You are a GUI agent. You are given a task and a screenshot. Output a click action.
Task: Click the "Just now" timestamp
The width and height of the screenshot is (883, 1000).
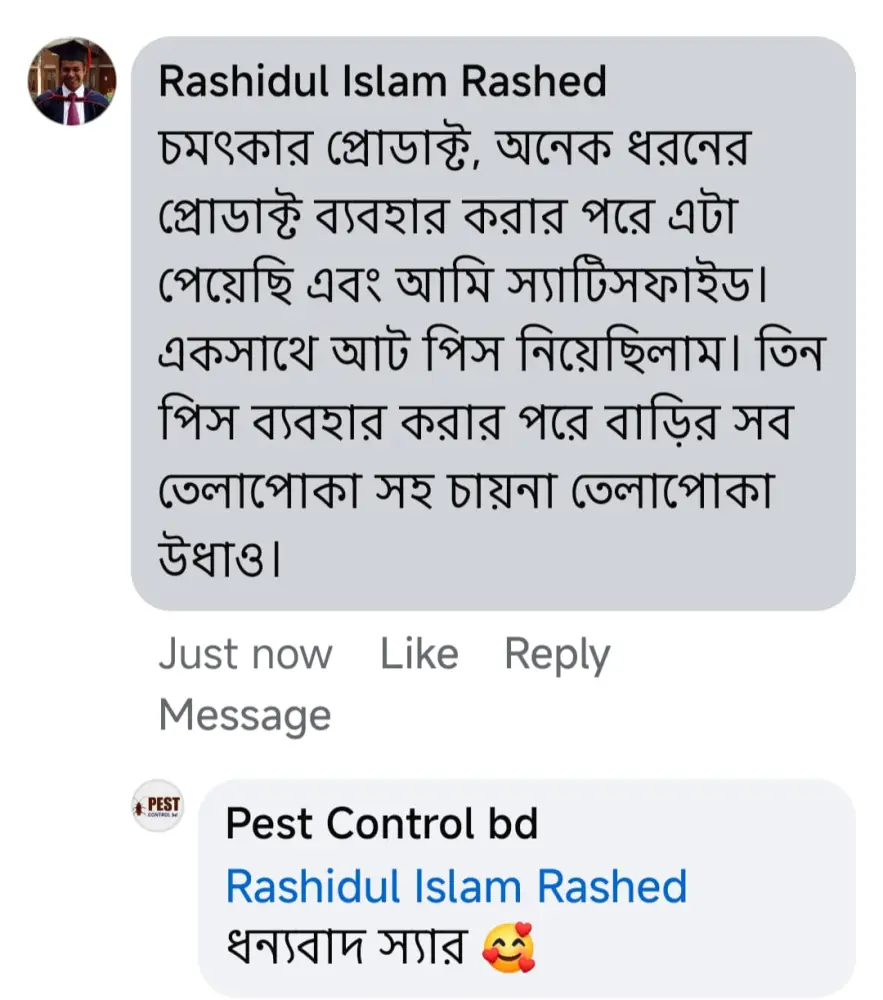click(x=245, y=654)
